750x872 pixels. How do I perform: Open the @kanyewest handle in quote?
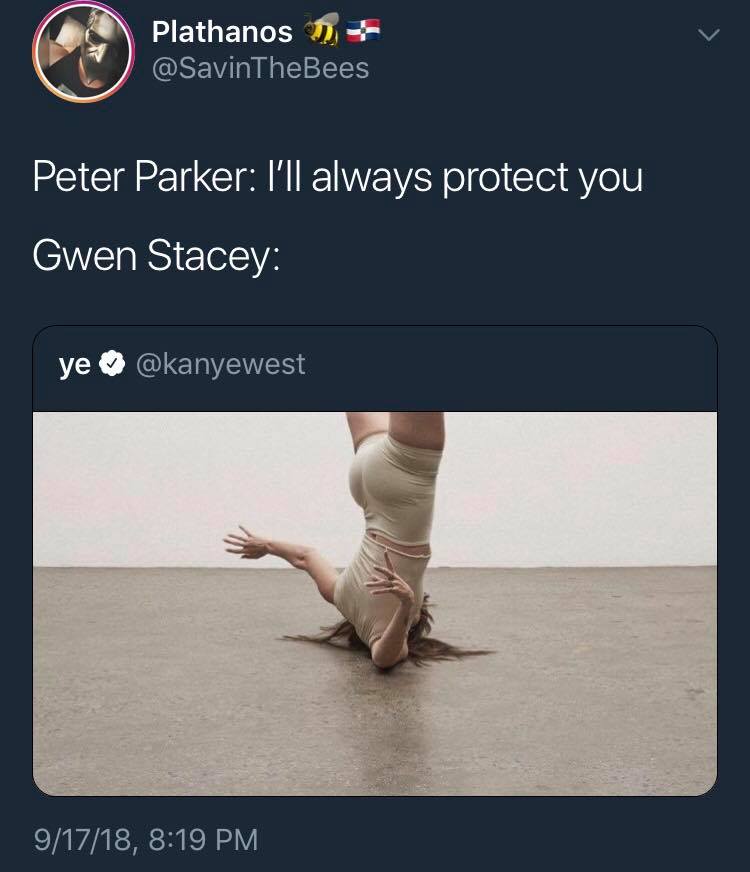point(220,364)
